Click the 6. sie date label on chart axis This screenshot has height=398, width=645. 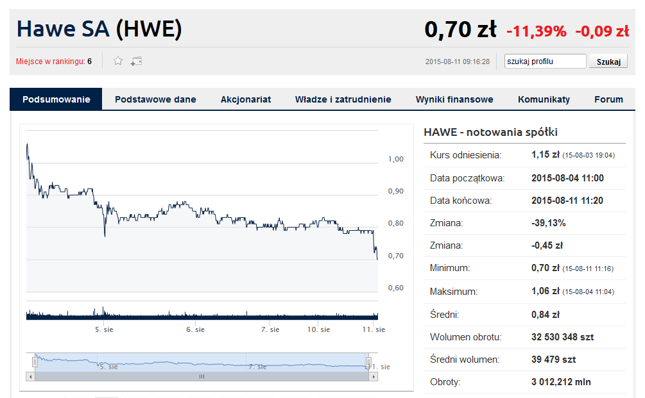pyautogui.click(x=195, y=329)
